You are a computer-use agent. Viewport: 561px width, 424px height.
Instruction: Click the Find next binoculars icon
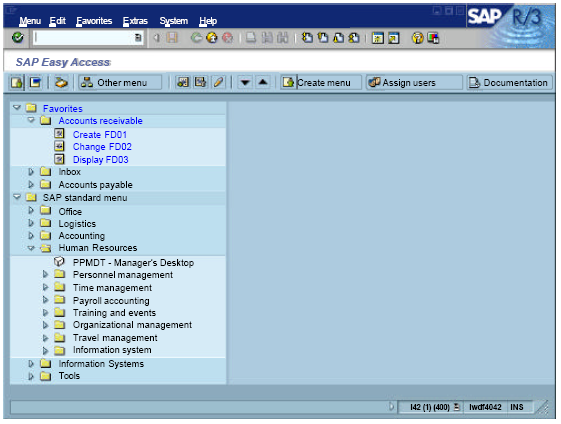(x=283, y=38)
